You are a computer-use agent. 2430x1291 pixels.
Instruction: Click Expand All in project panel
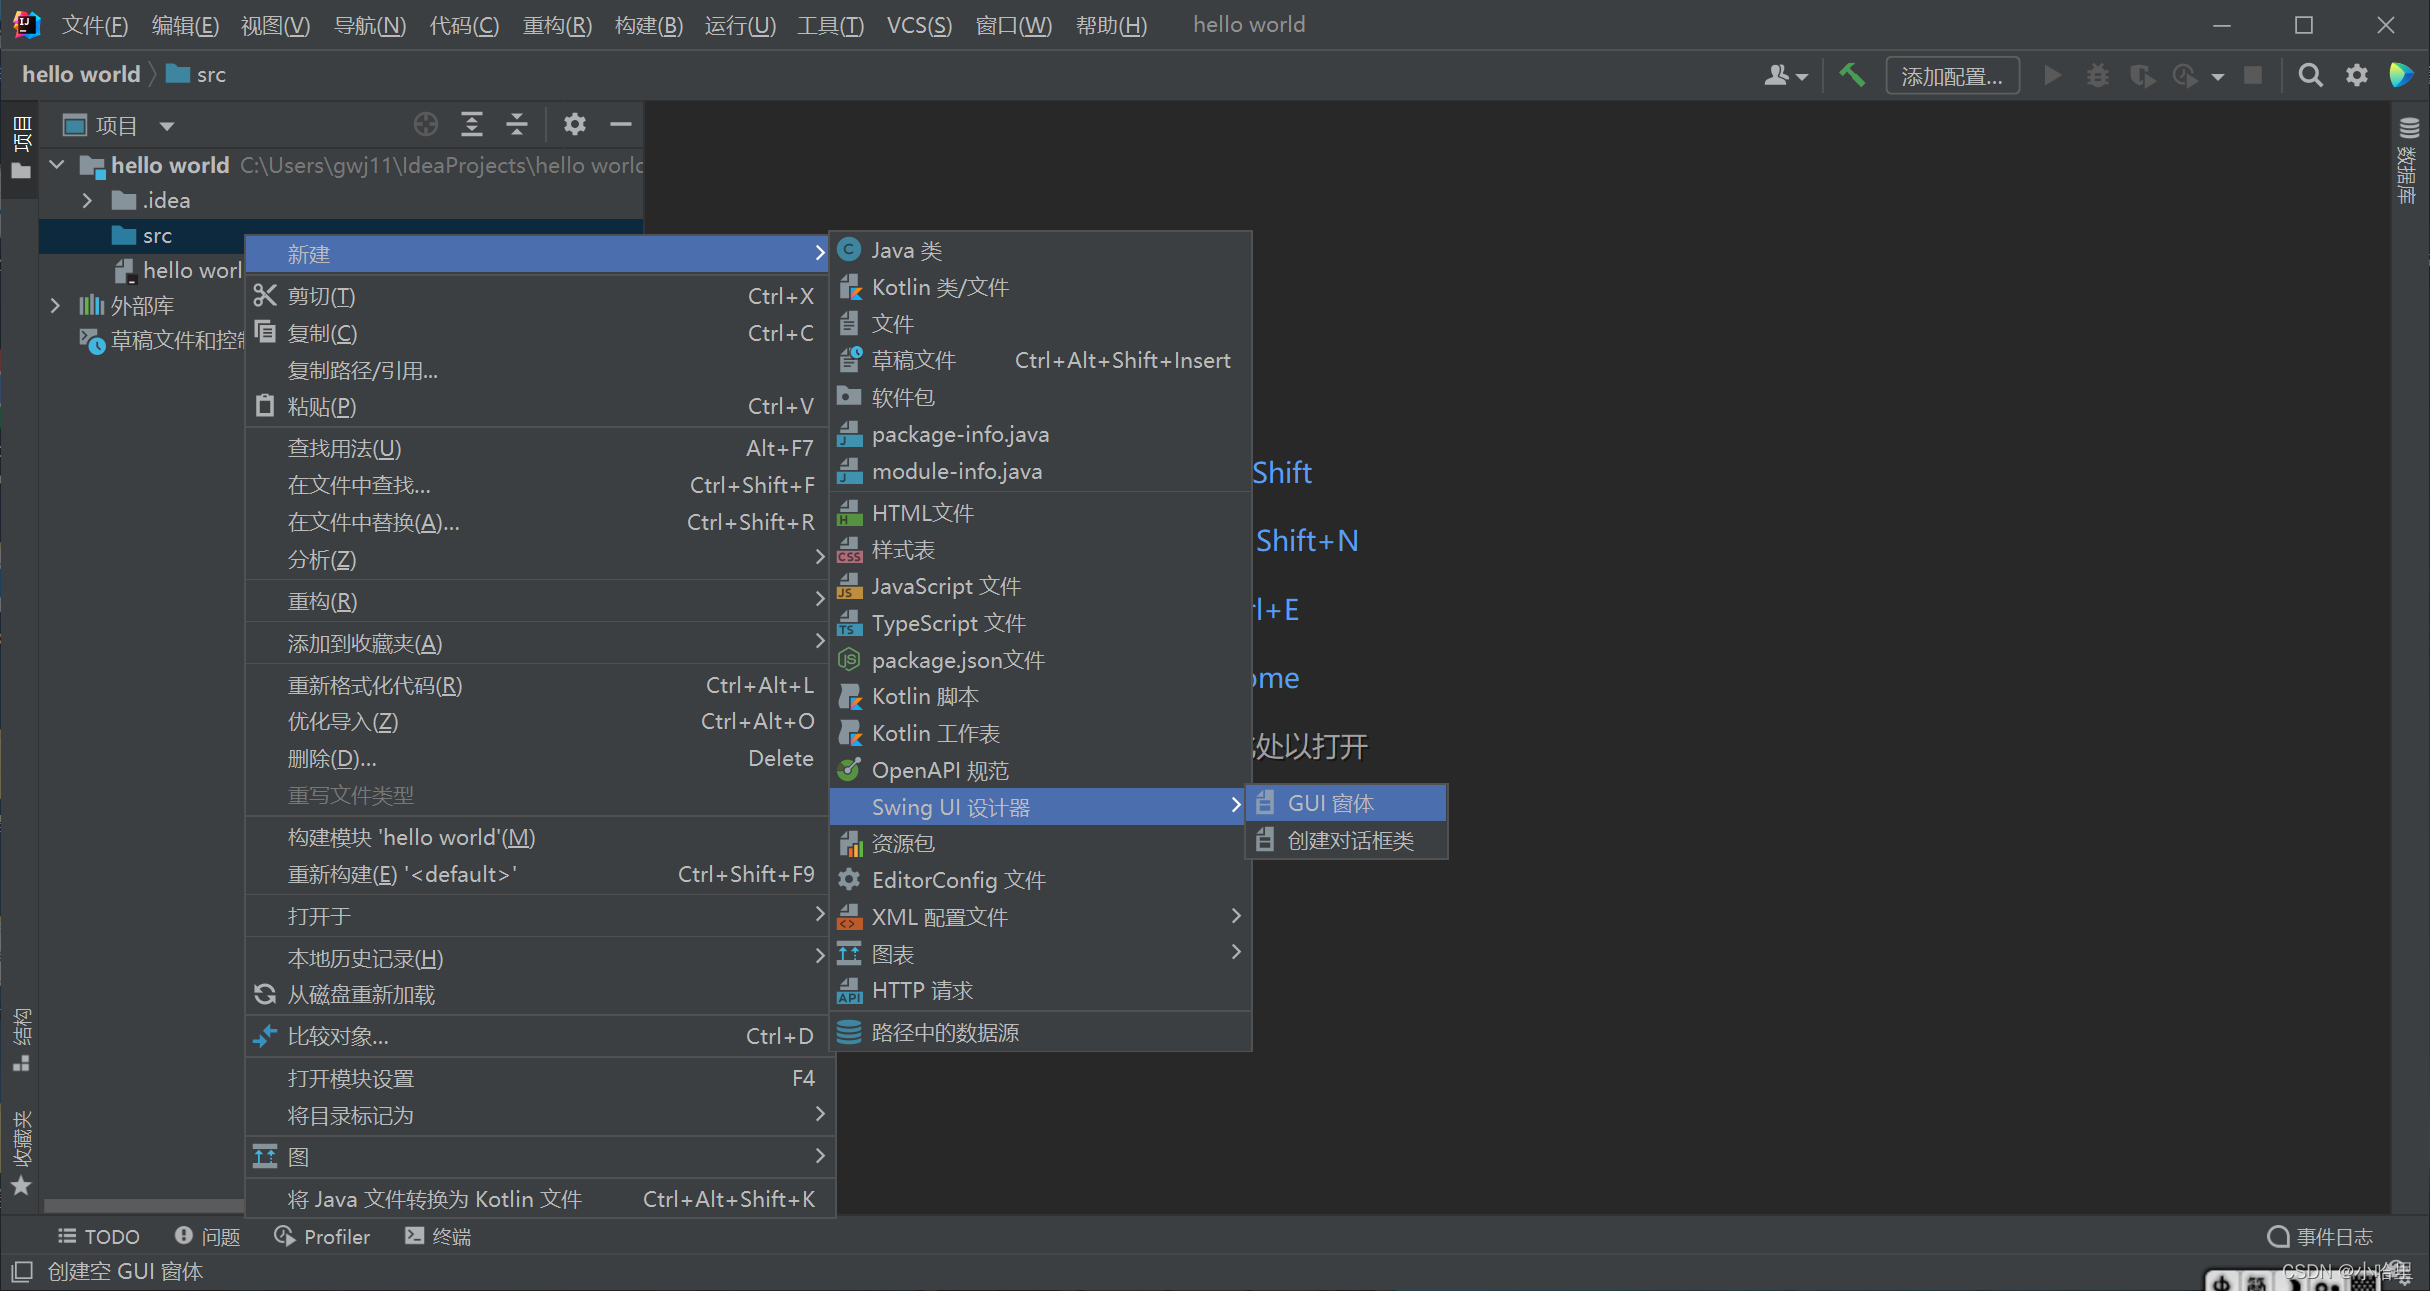tap(471, 125)
